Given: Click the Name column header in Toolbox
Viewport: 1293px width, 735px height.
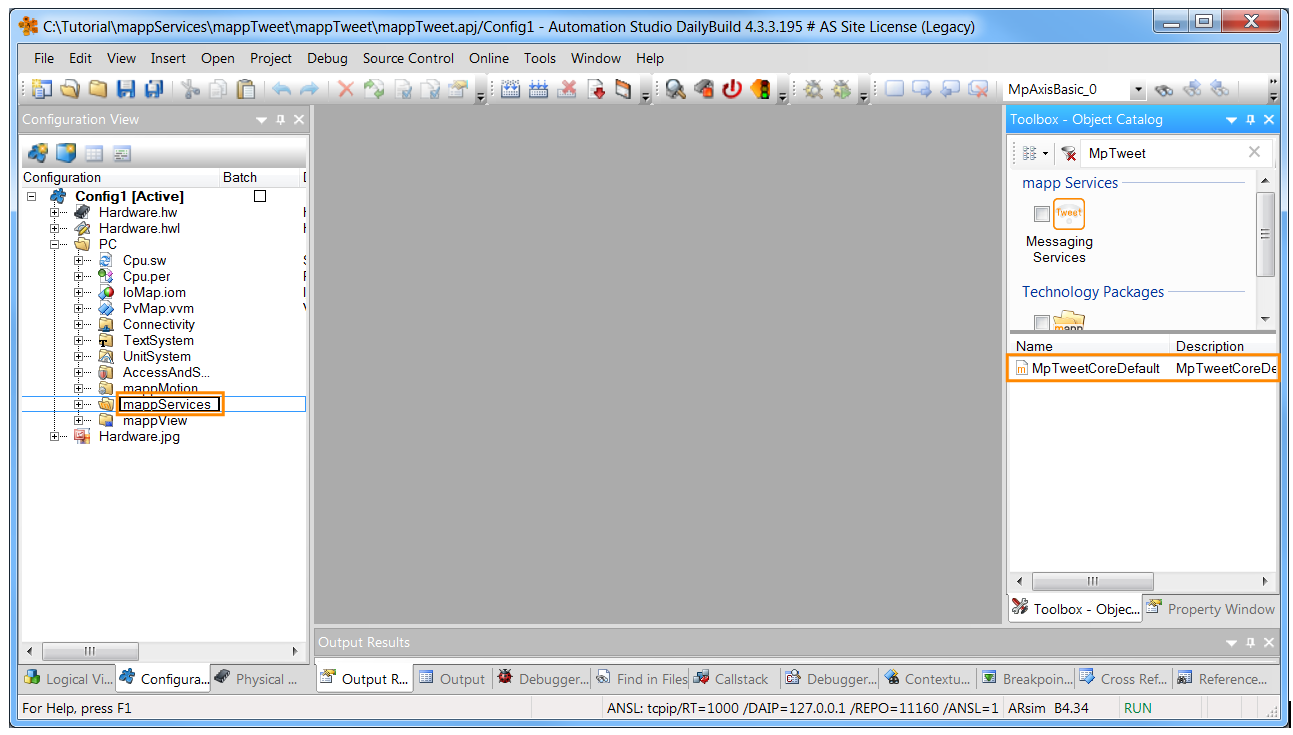Looking at the screenshot, I should [x=1089, y=346].
